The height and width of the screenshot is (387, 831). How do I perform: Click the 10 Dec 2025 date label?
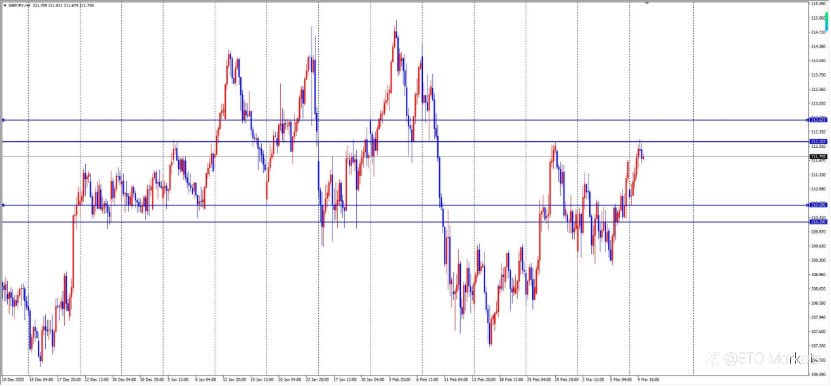pyautogui.click(x=13, y=380)
